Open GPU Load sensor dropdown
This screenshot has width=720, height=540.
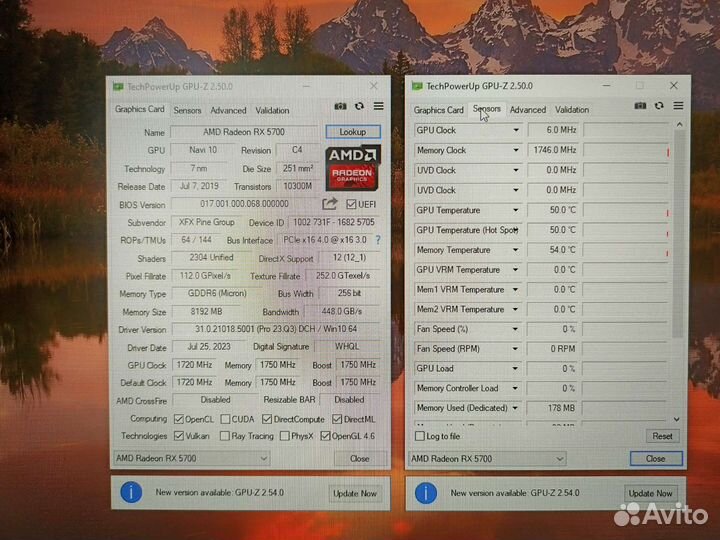pyautogui.click(x=515, y=369)
